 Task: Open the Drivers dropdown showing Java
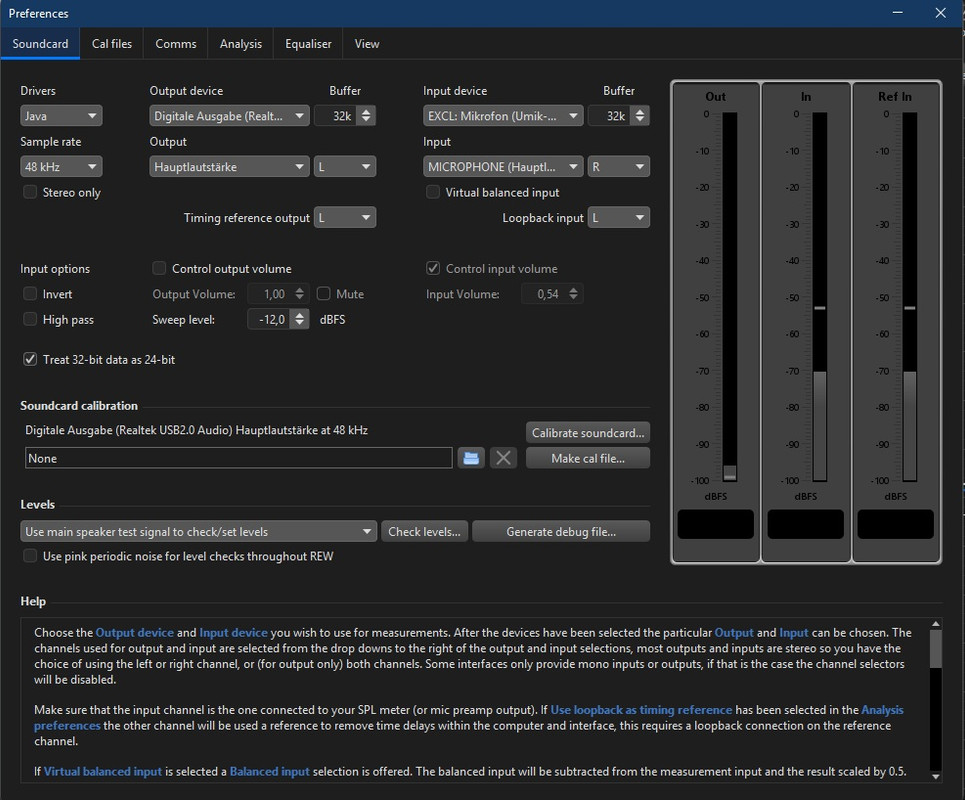61,116
